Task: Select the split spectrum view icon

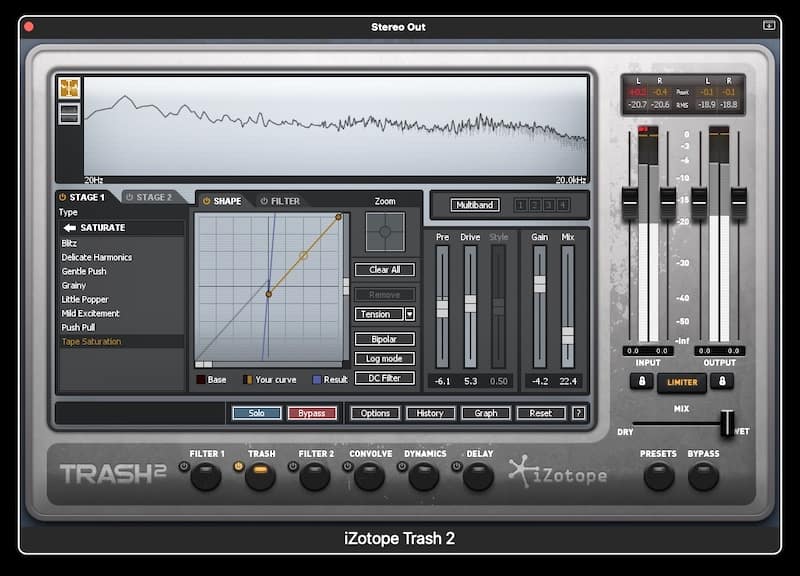Action: point(69,113)
